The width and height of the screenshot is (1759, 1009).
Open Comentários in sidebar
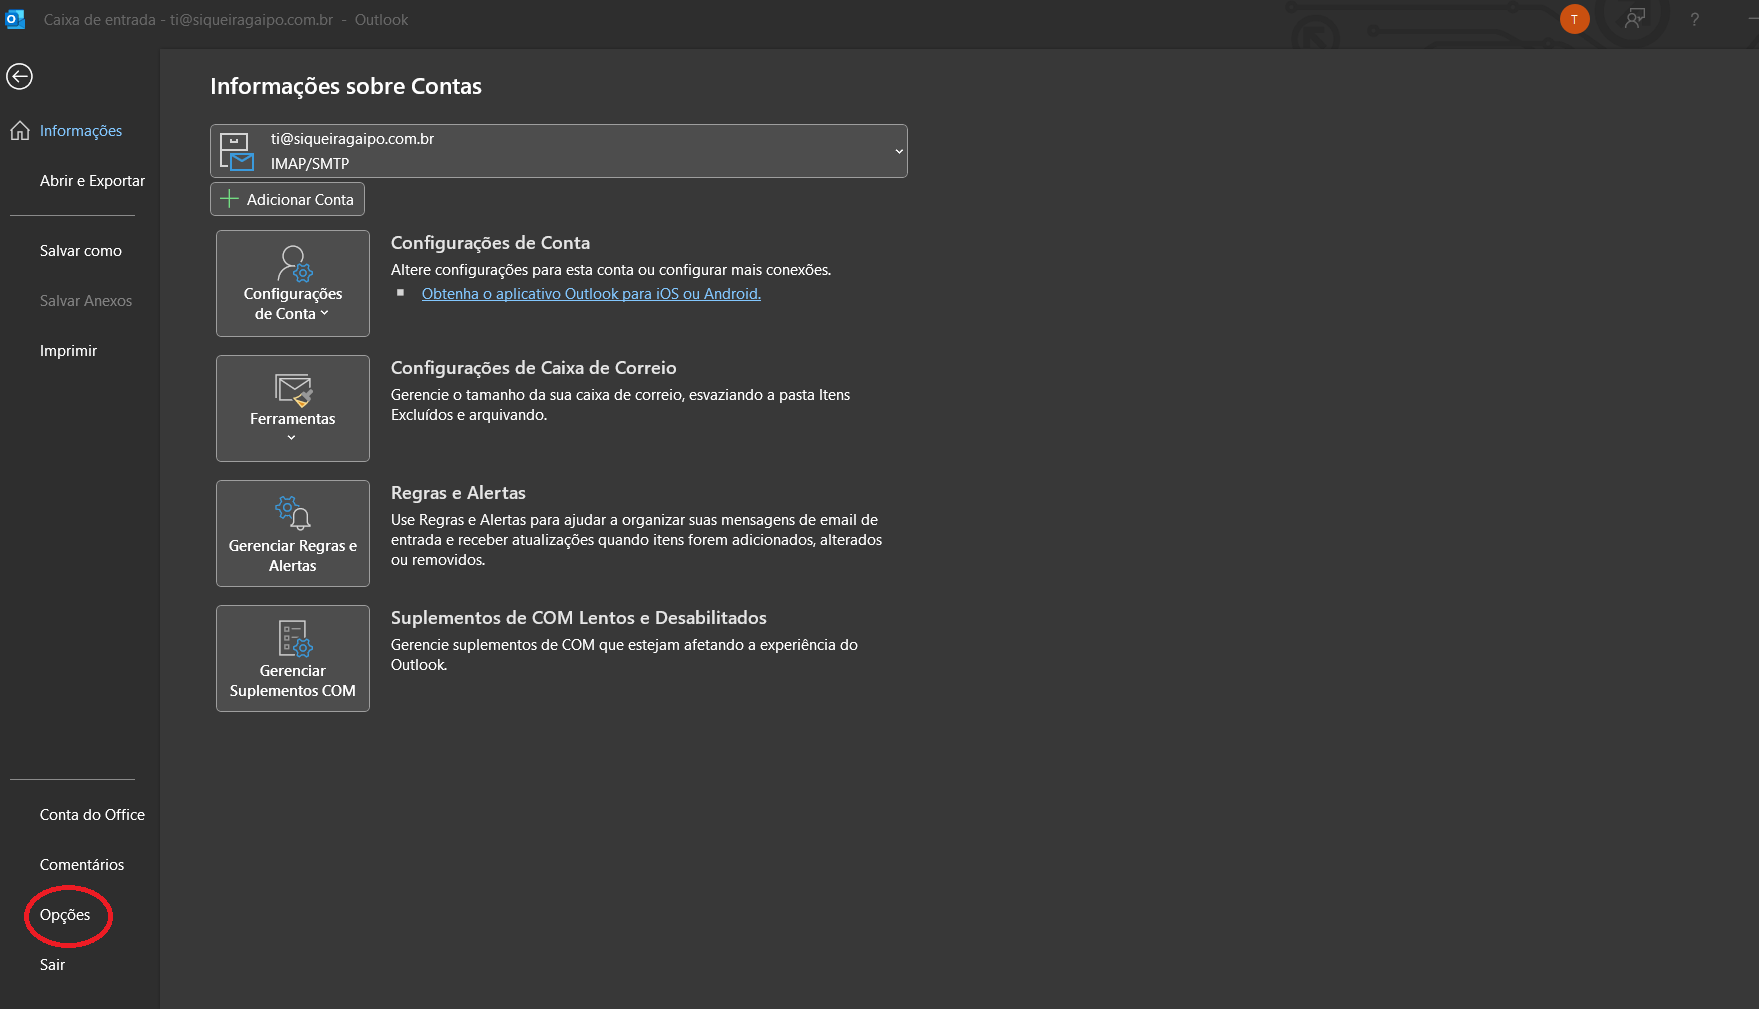(x=80, y=865)
